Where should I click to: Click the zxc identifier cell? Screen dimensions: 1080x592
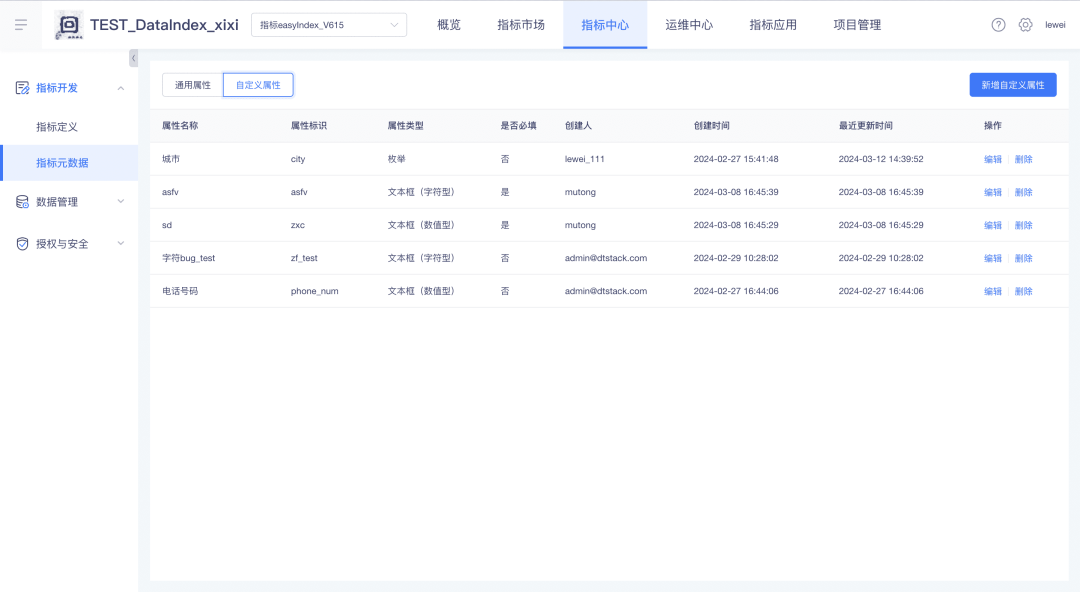point(298,225)
